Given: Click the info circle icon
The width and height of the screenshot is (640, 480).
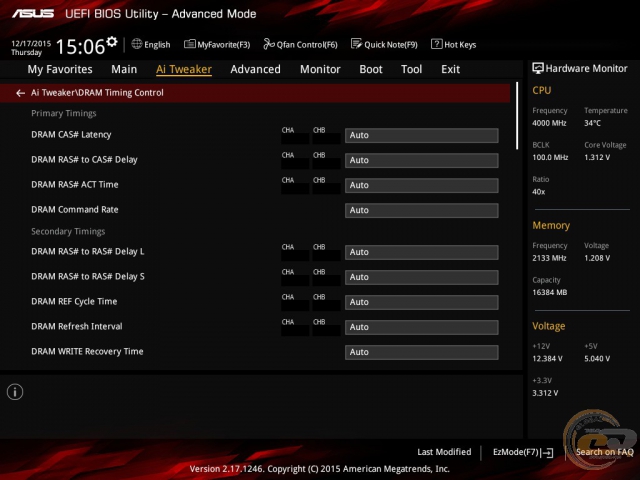Looking at the screenshot, I should [15, 392].
